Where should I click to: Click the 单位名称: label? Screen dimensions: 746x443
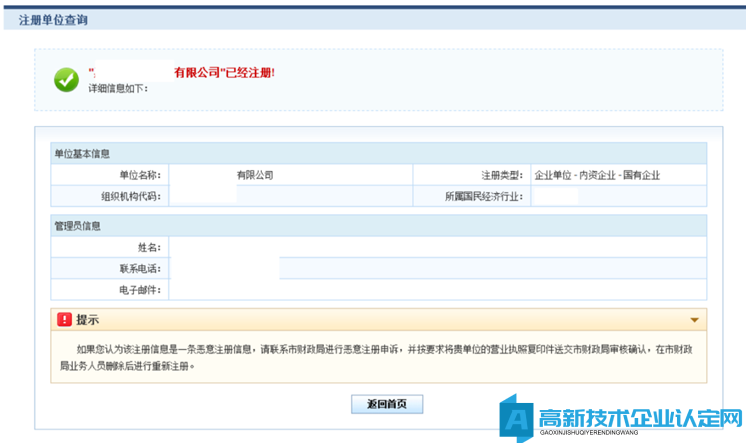pos(140,175)
